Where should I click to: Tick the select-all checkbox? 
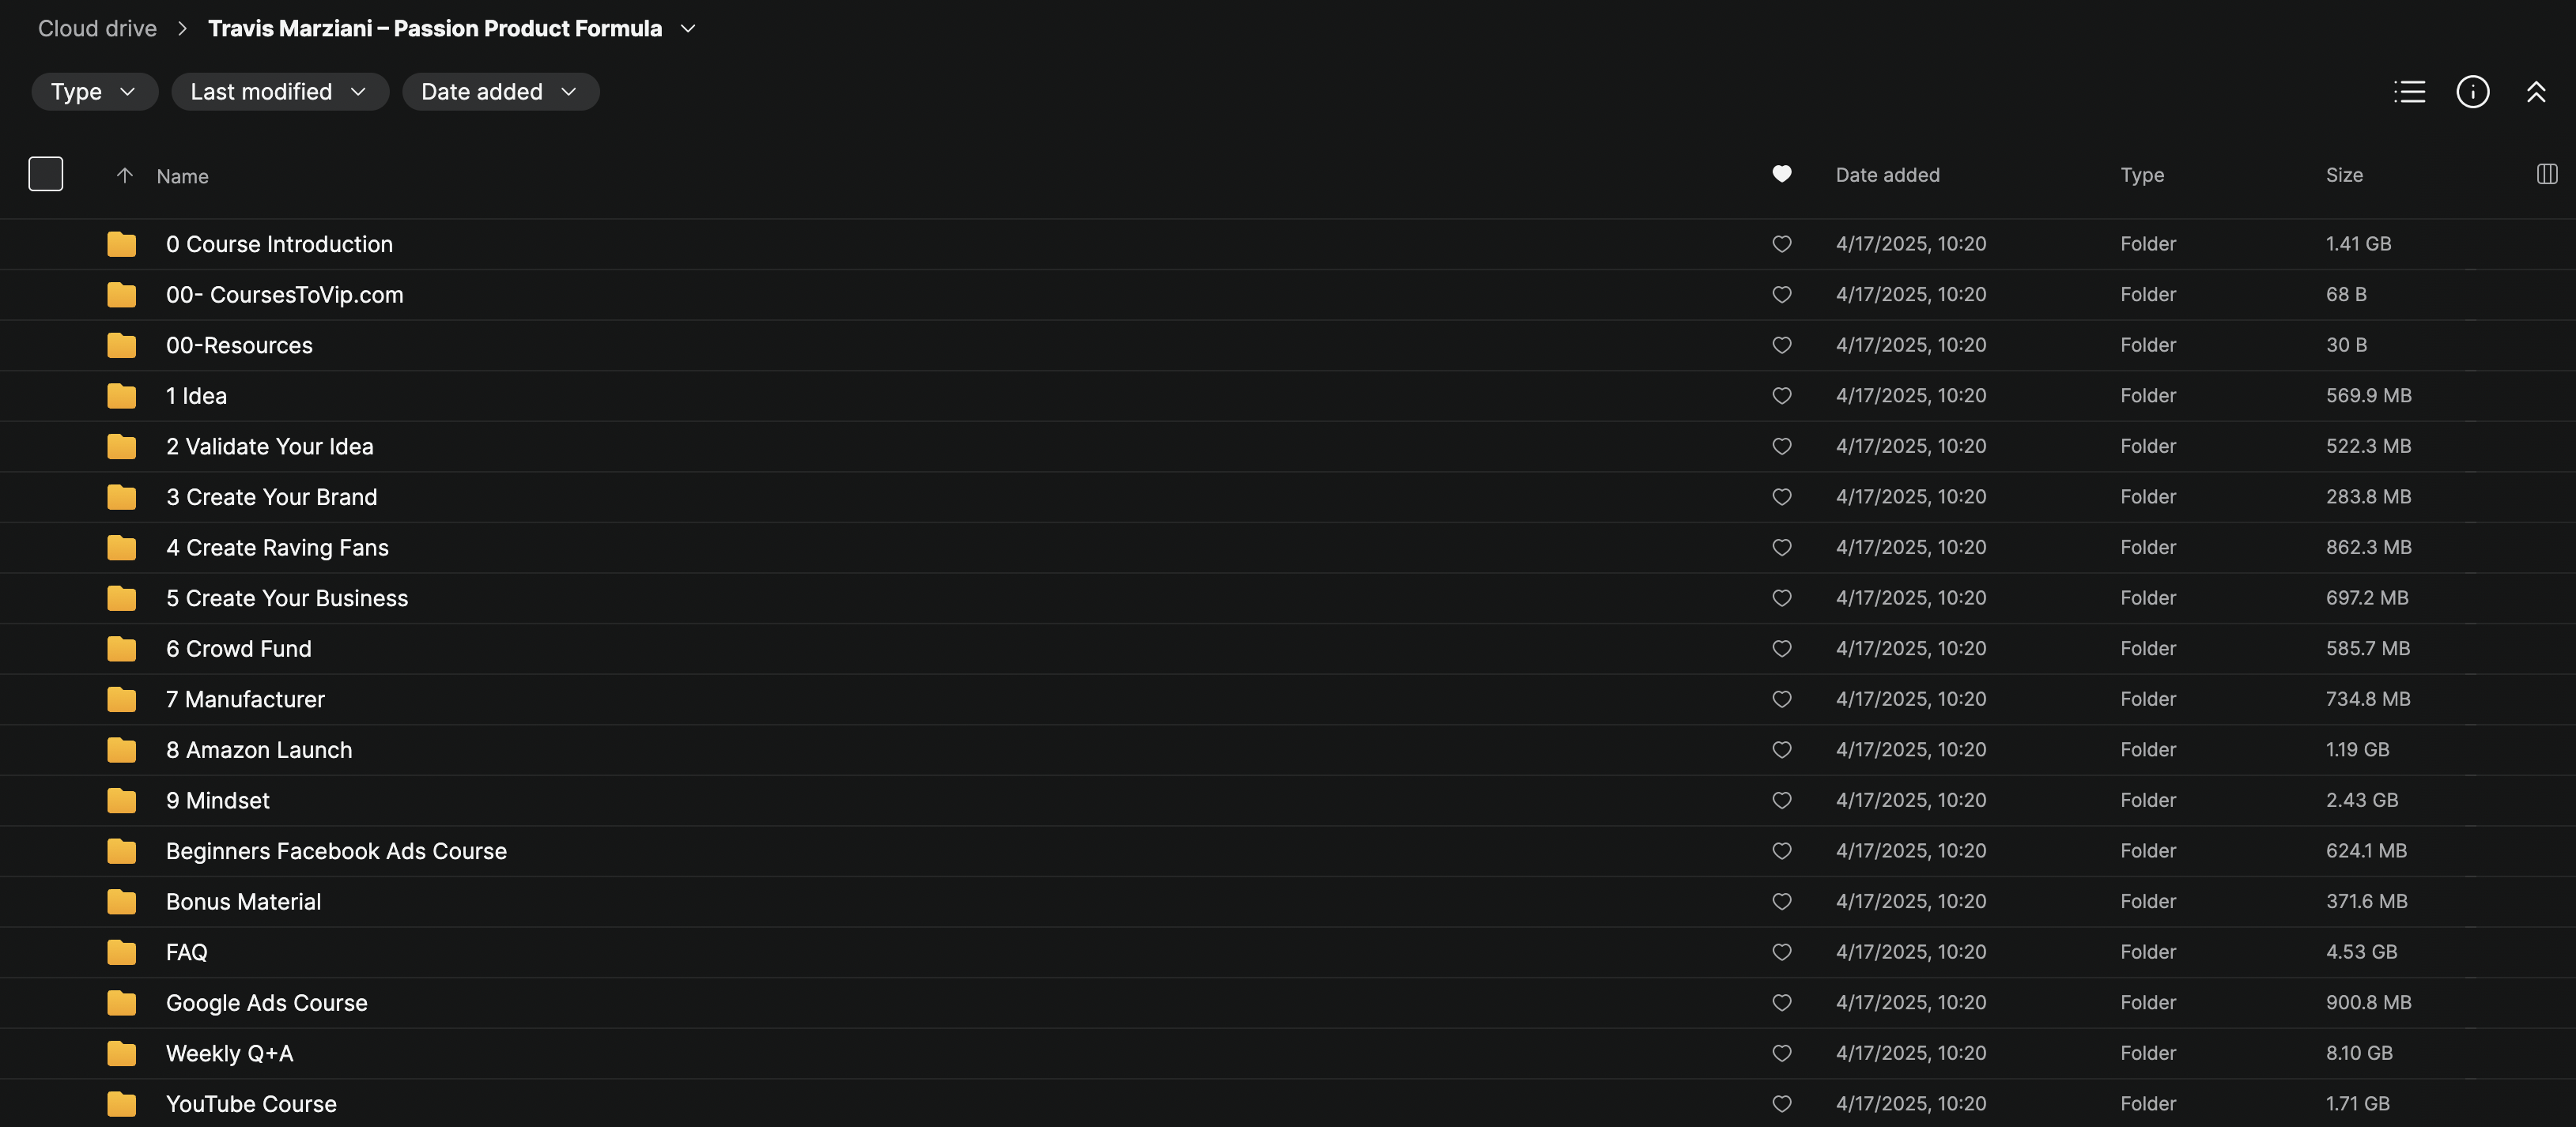point(46,174)
